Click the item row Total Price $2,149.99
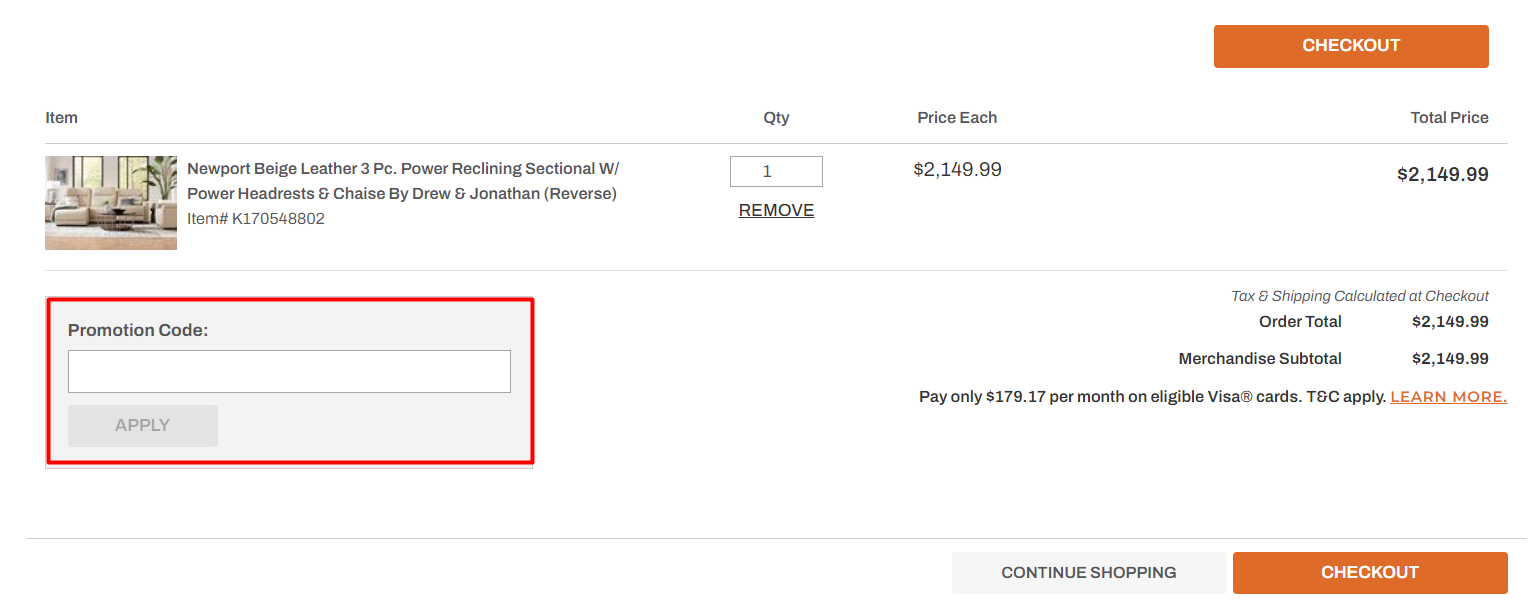This screenshot has width=1534, height=609. [1443, 175]
